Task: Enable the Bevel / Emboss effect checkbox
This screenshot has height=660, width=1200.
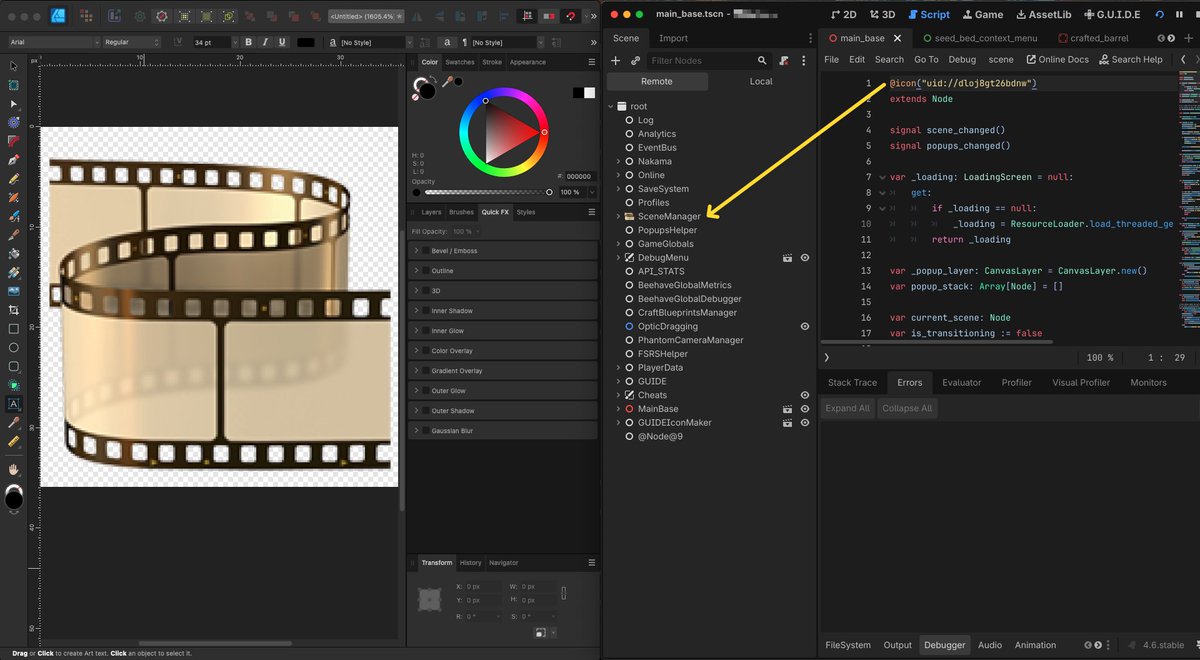Action: pyautogui.click(x=425, y=251)
